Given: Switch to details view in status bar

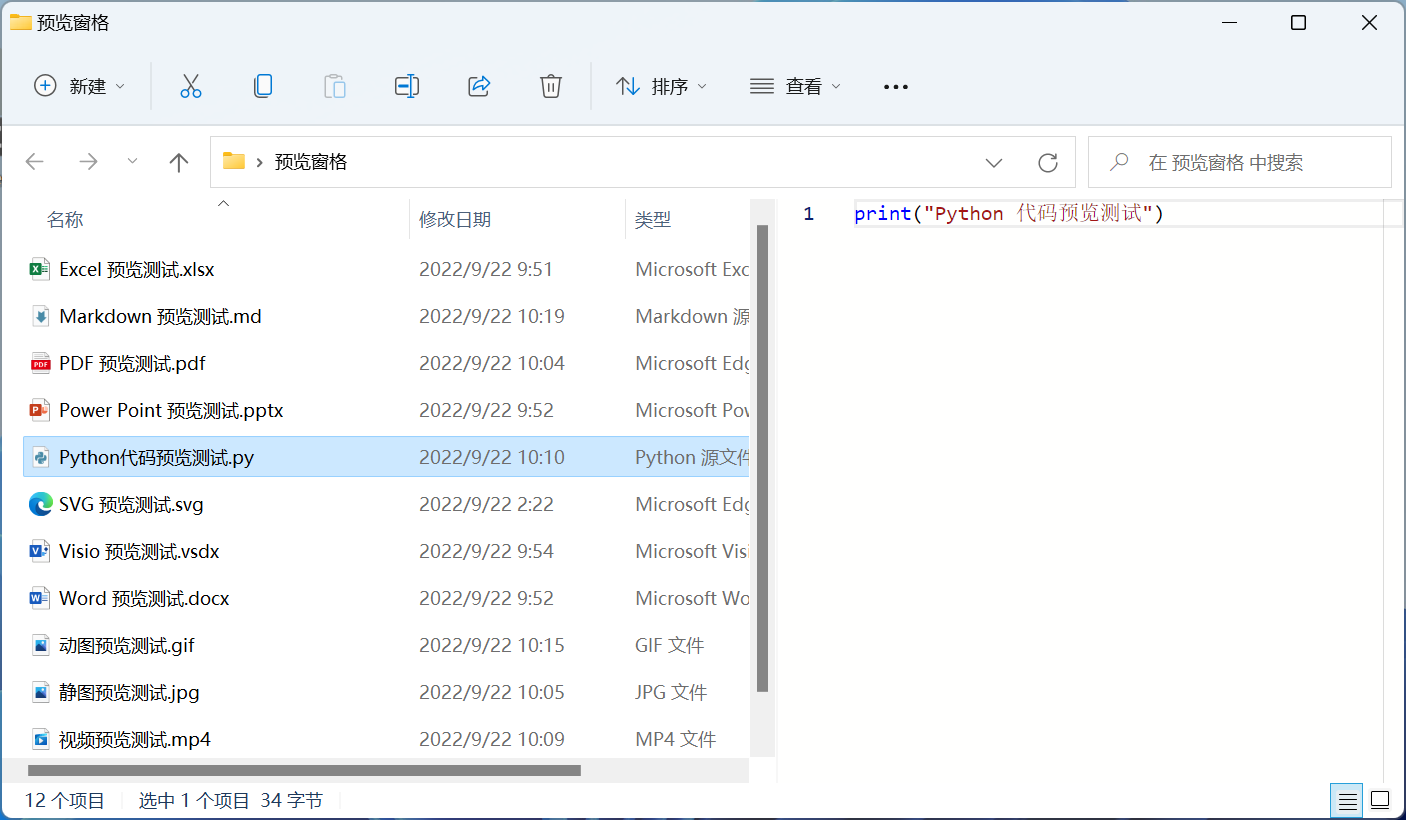Looking at the screenshot, I should click(x=1347, y=800).
